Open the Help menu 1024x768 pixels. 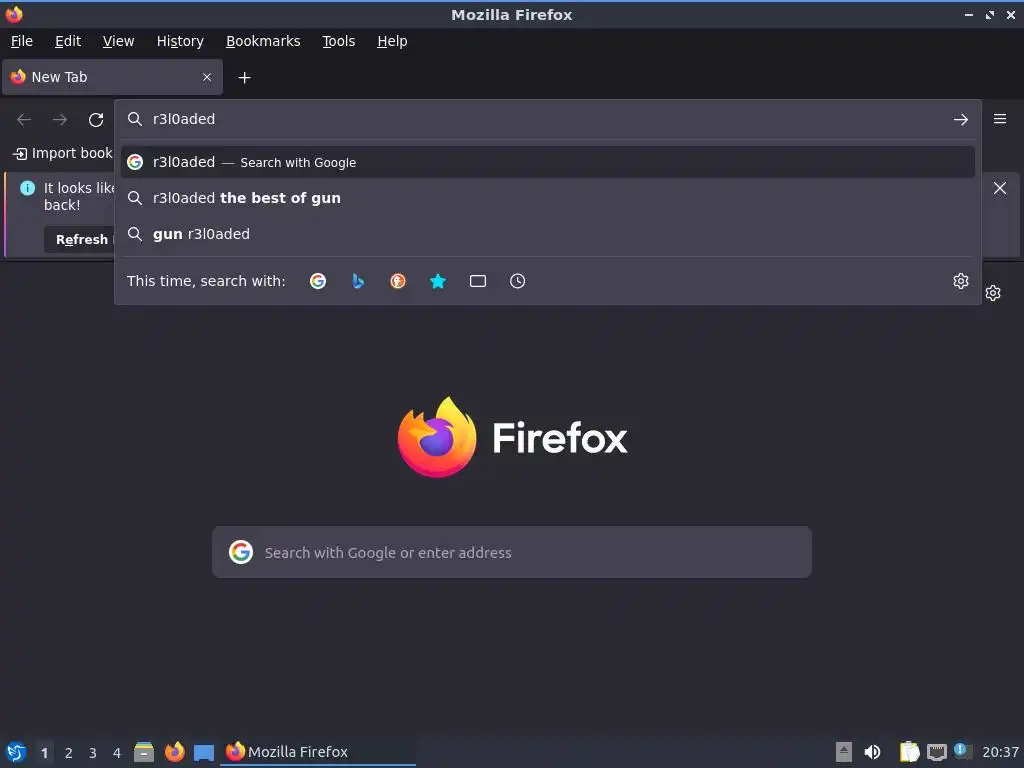point(392,41)
